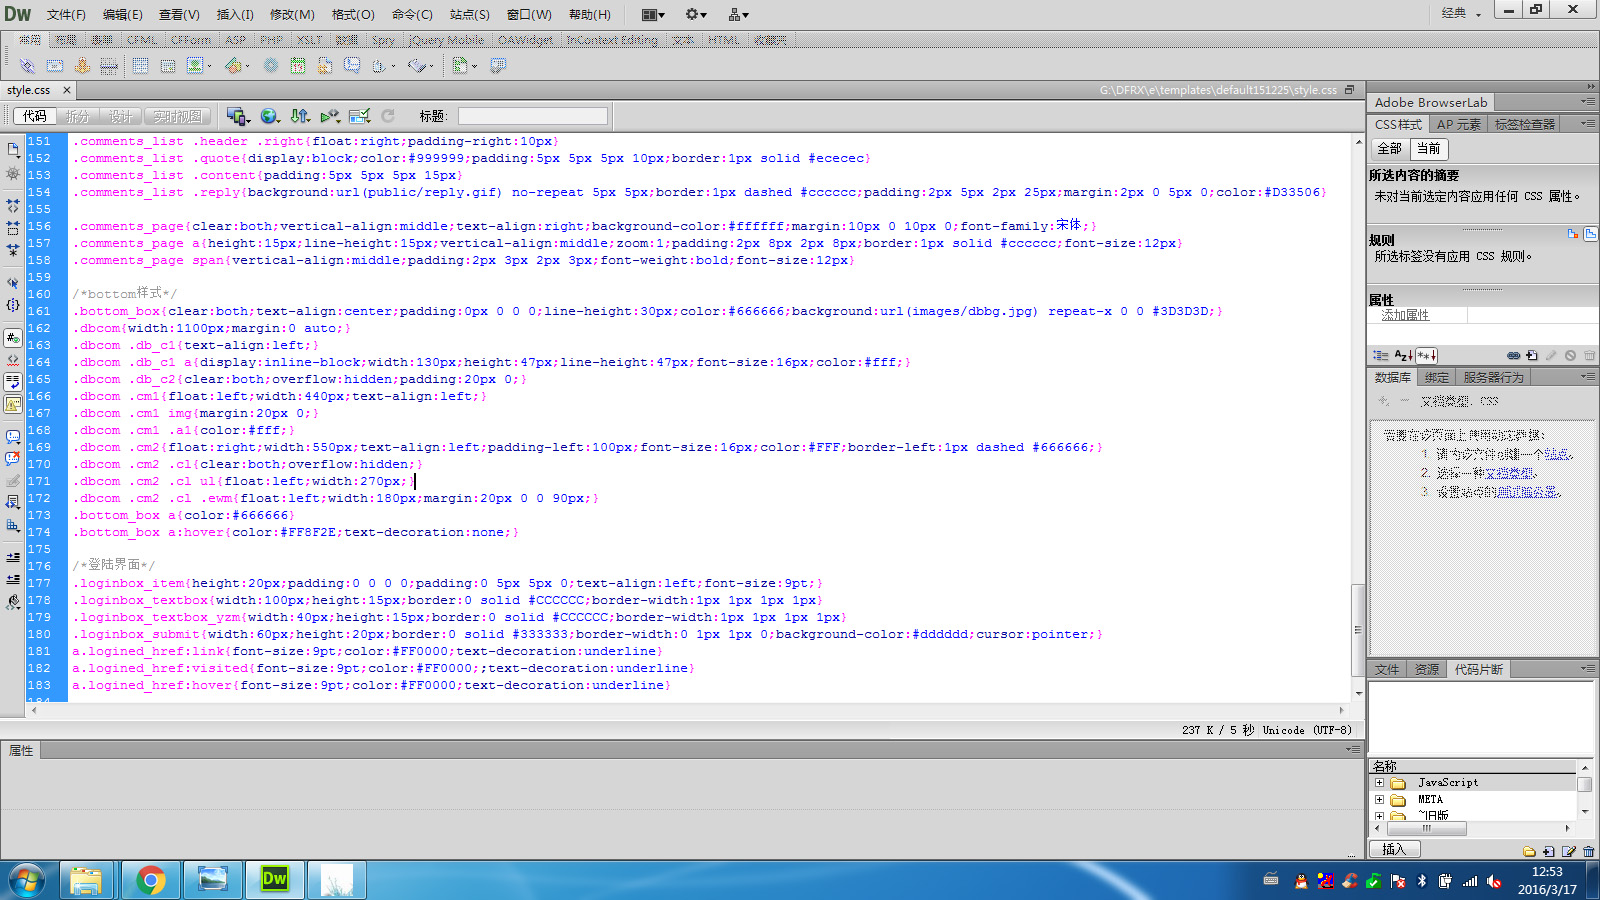
Task: Expand the JavaScript snippets folder
Action: (x=1380, y=783)
